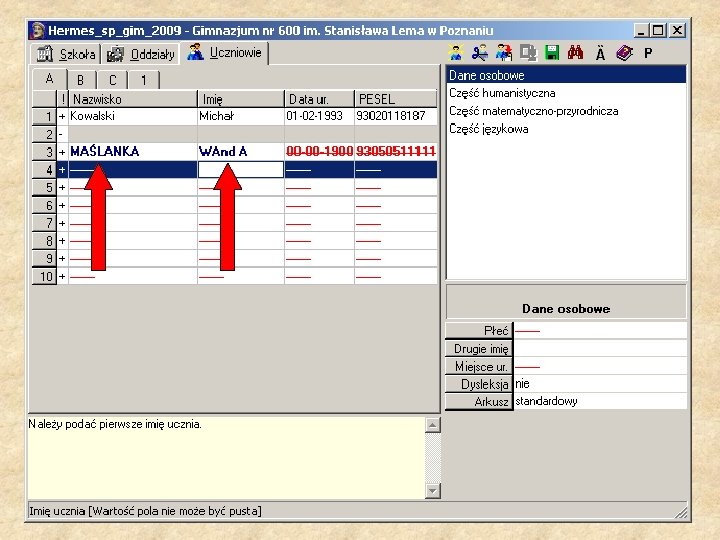720x540 pixels.
Task: Click the Ä special characters icon
Action: click(x=600, y=53)
